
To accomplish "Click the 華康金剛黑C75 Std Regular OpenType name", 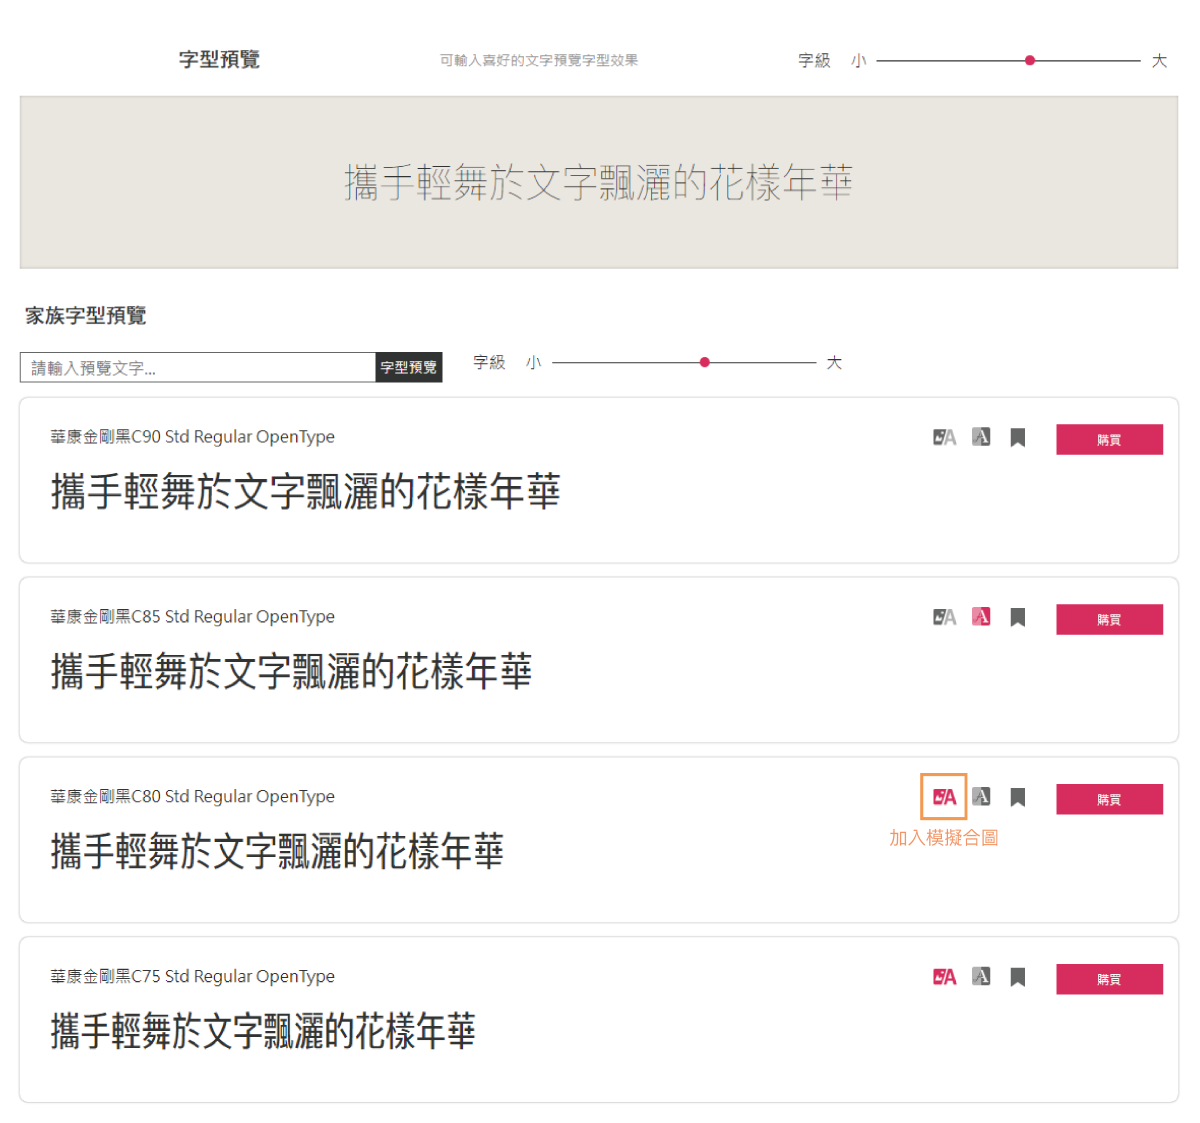I will (x=193, y=977).
